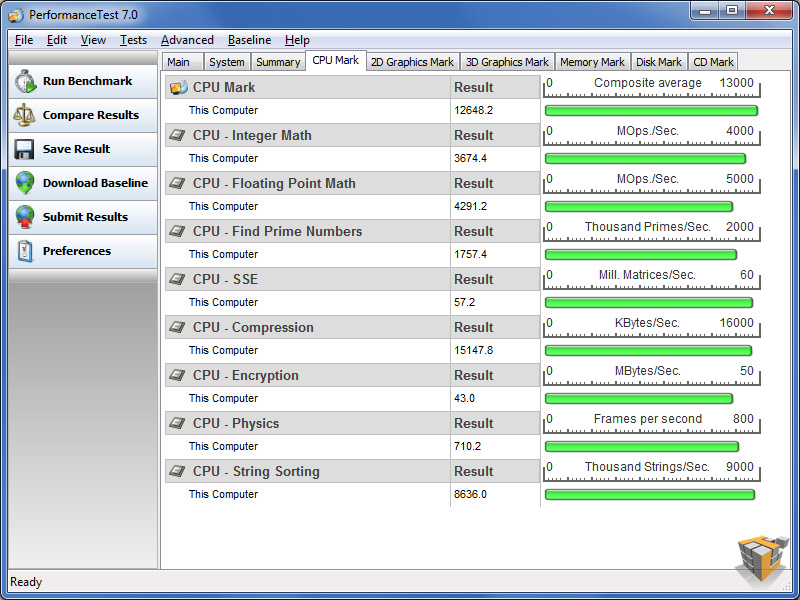Image resolution: width=800 pixels, height=600 pixels.
Task: Click the chip icon beside CPU - SSE
Action: pos(177,279)
